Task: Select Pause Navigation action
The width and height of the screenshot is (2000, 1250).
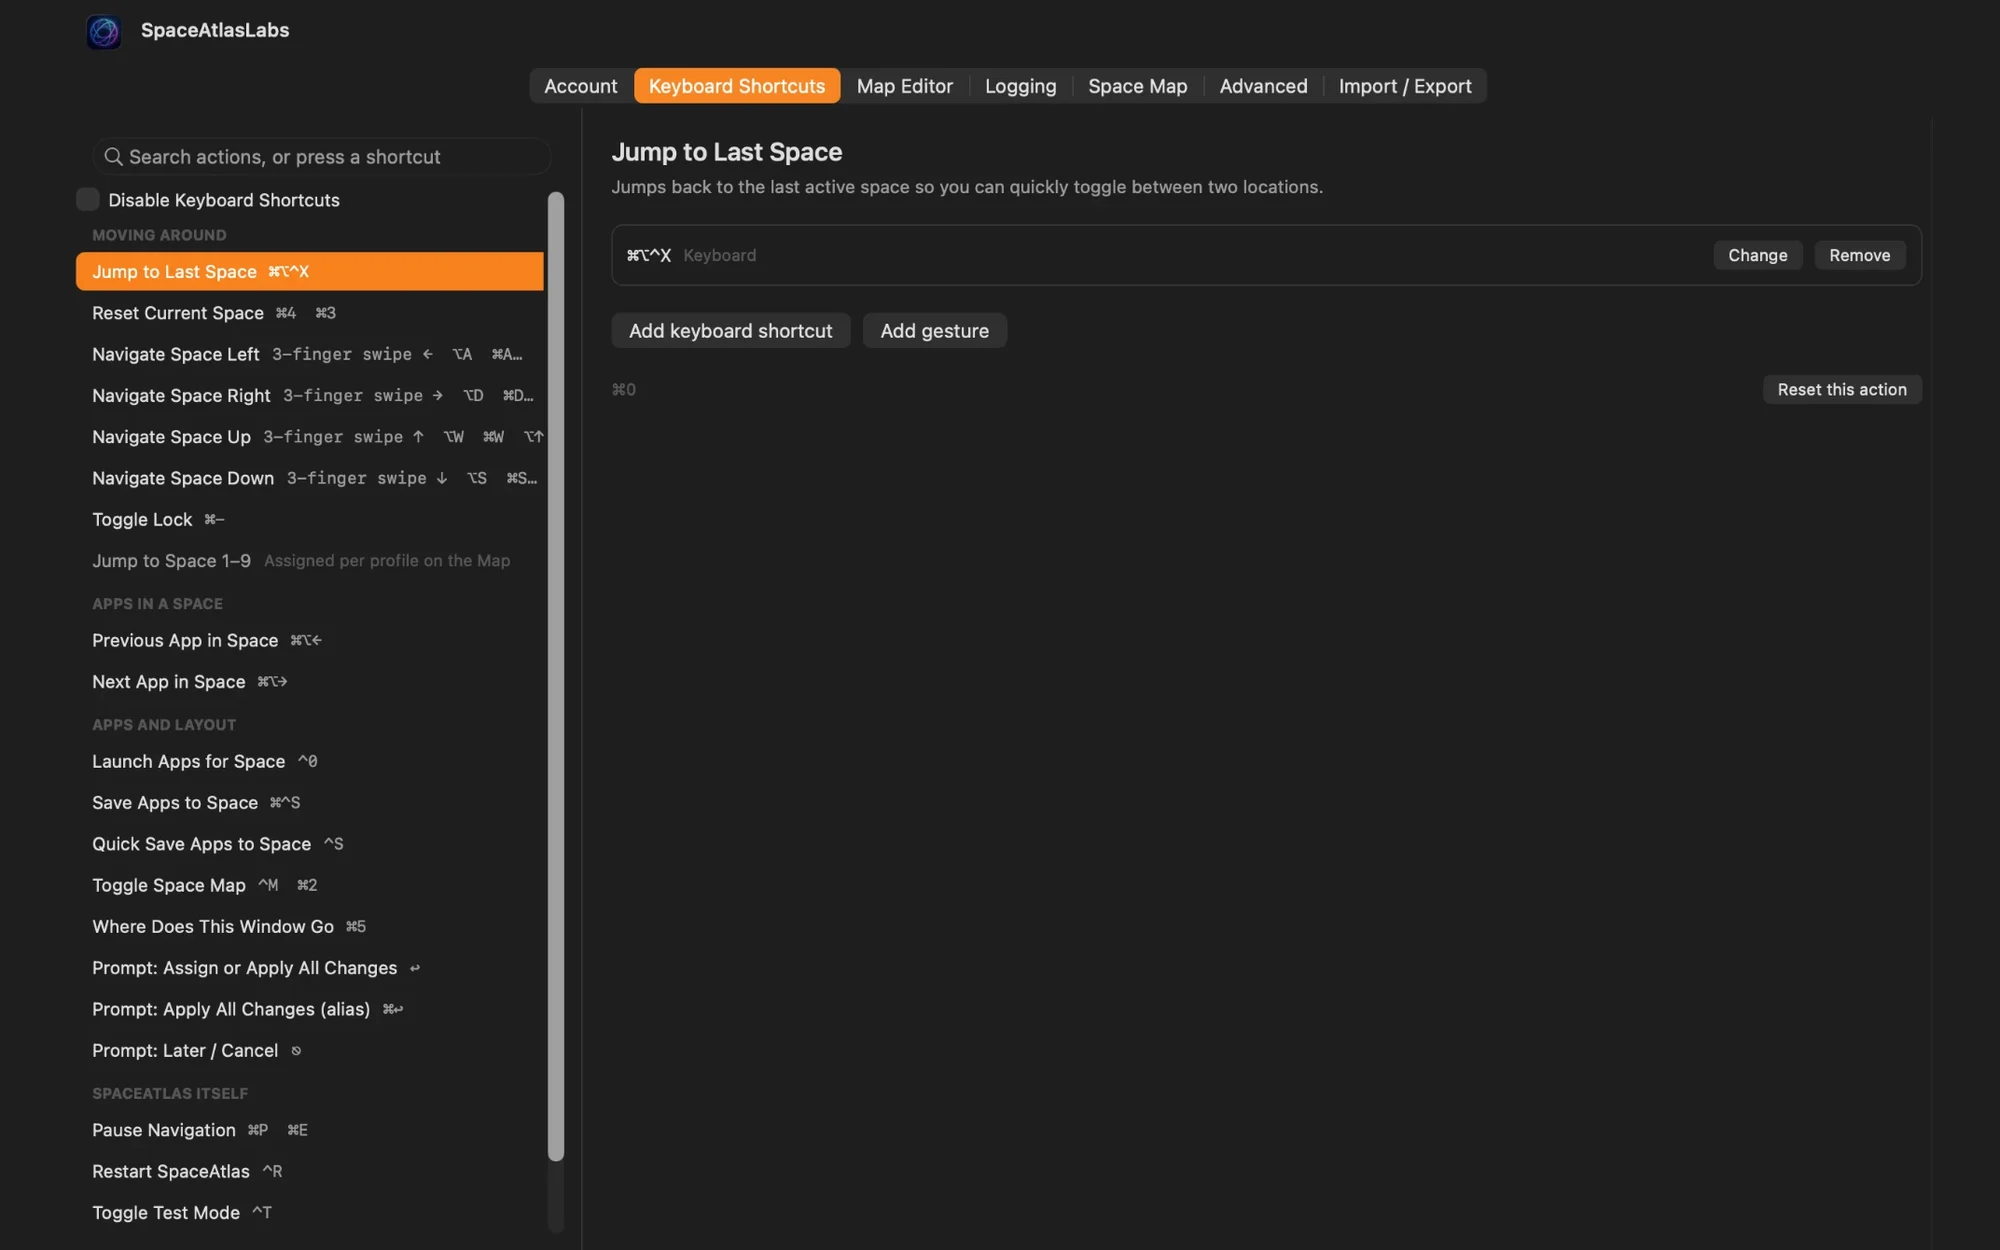Action: click(x=310, y=1130)
